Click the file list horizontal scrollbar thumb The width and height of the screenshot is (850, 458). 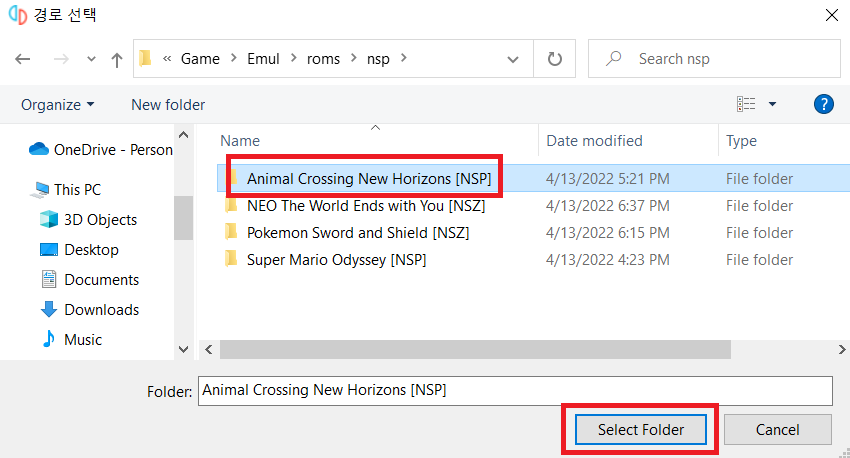pyautogui.click(x=475, y=350)
